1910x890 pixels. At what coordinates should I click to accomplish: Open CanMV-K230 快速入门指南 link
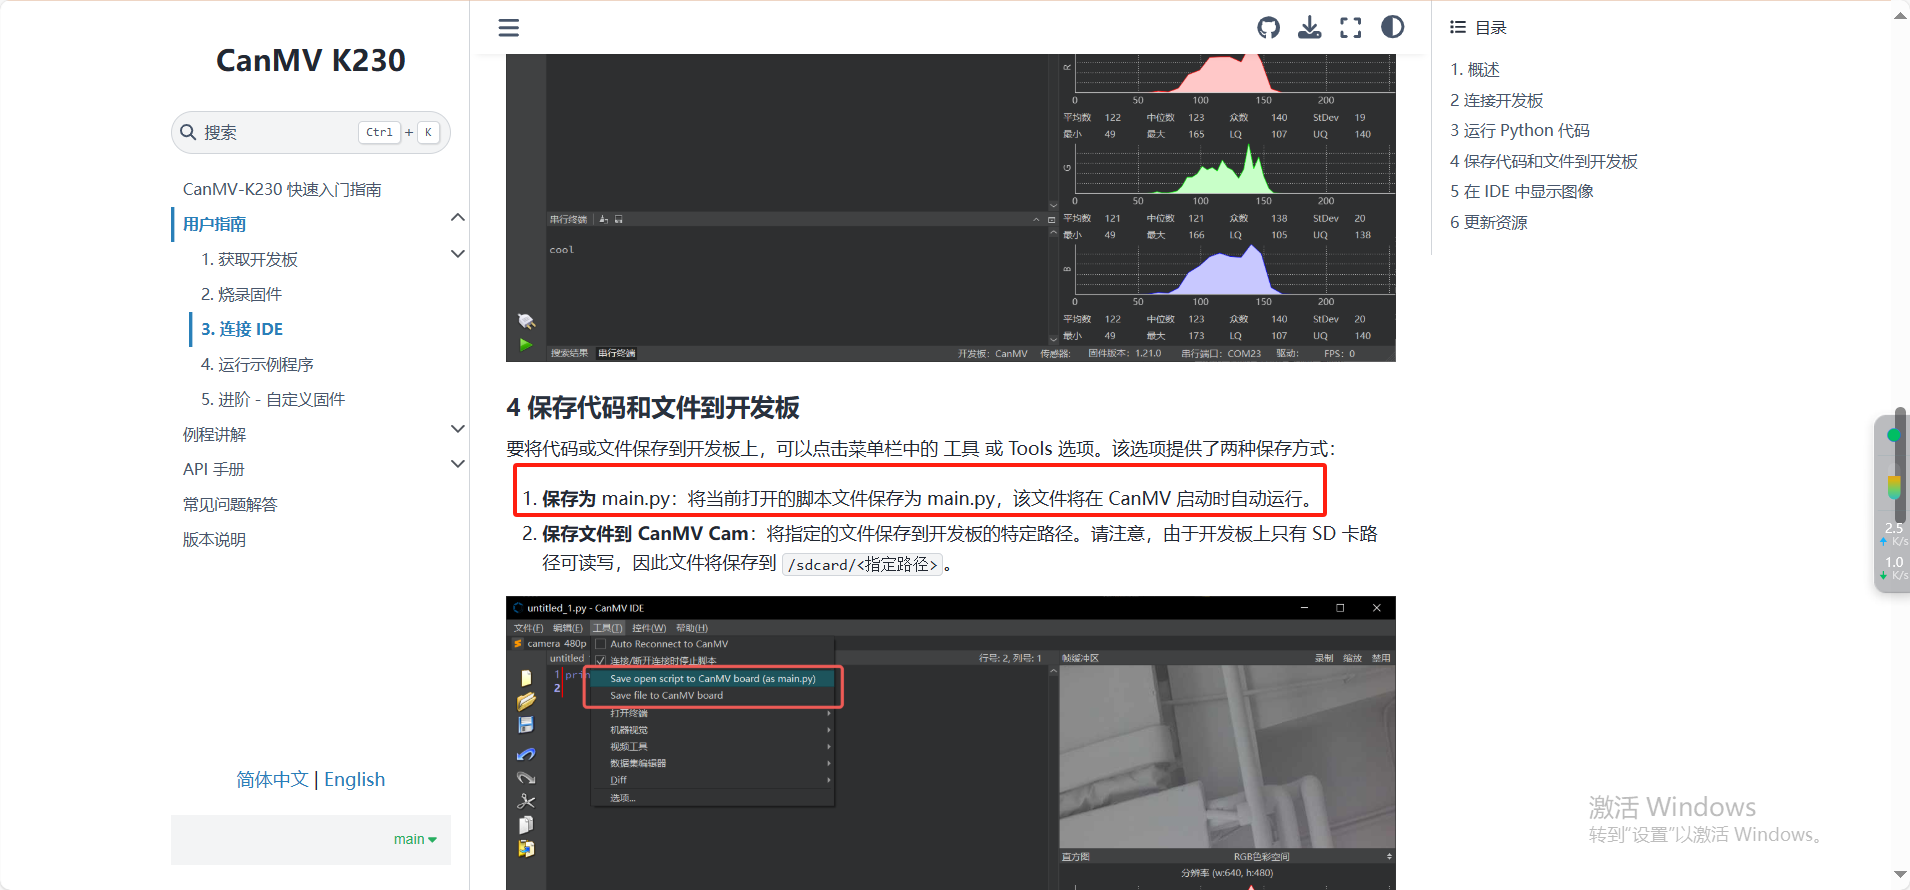tap(282, 189)
